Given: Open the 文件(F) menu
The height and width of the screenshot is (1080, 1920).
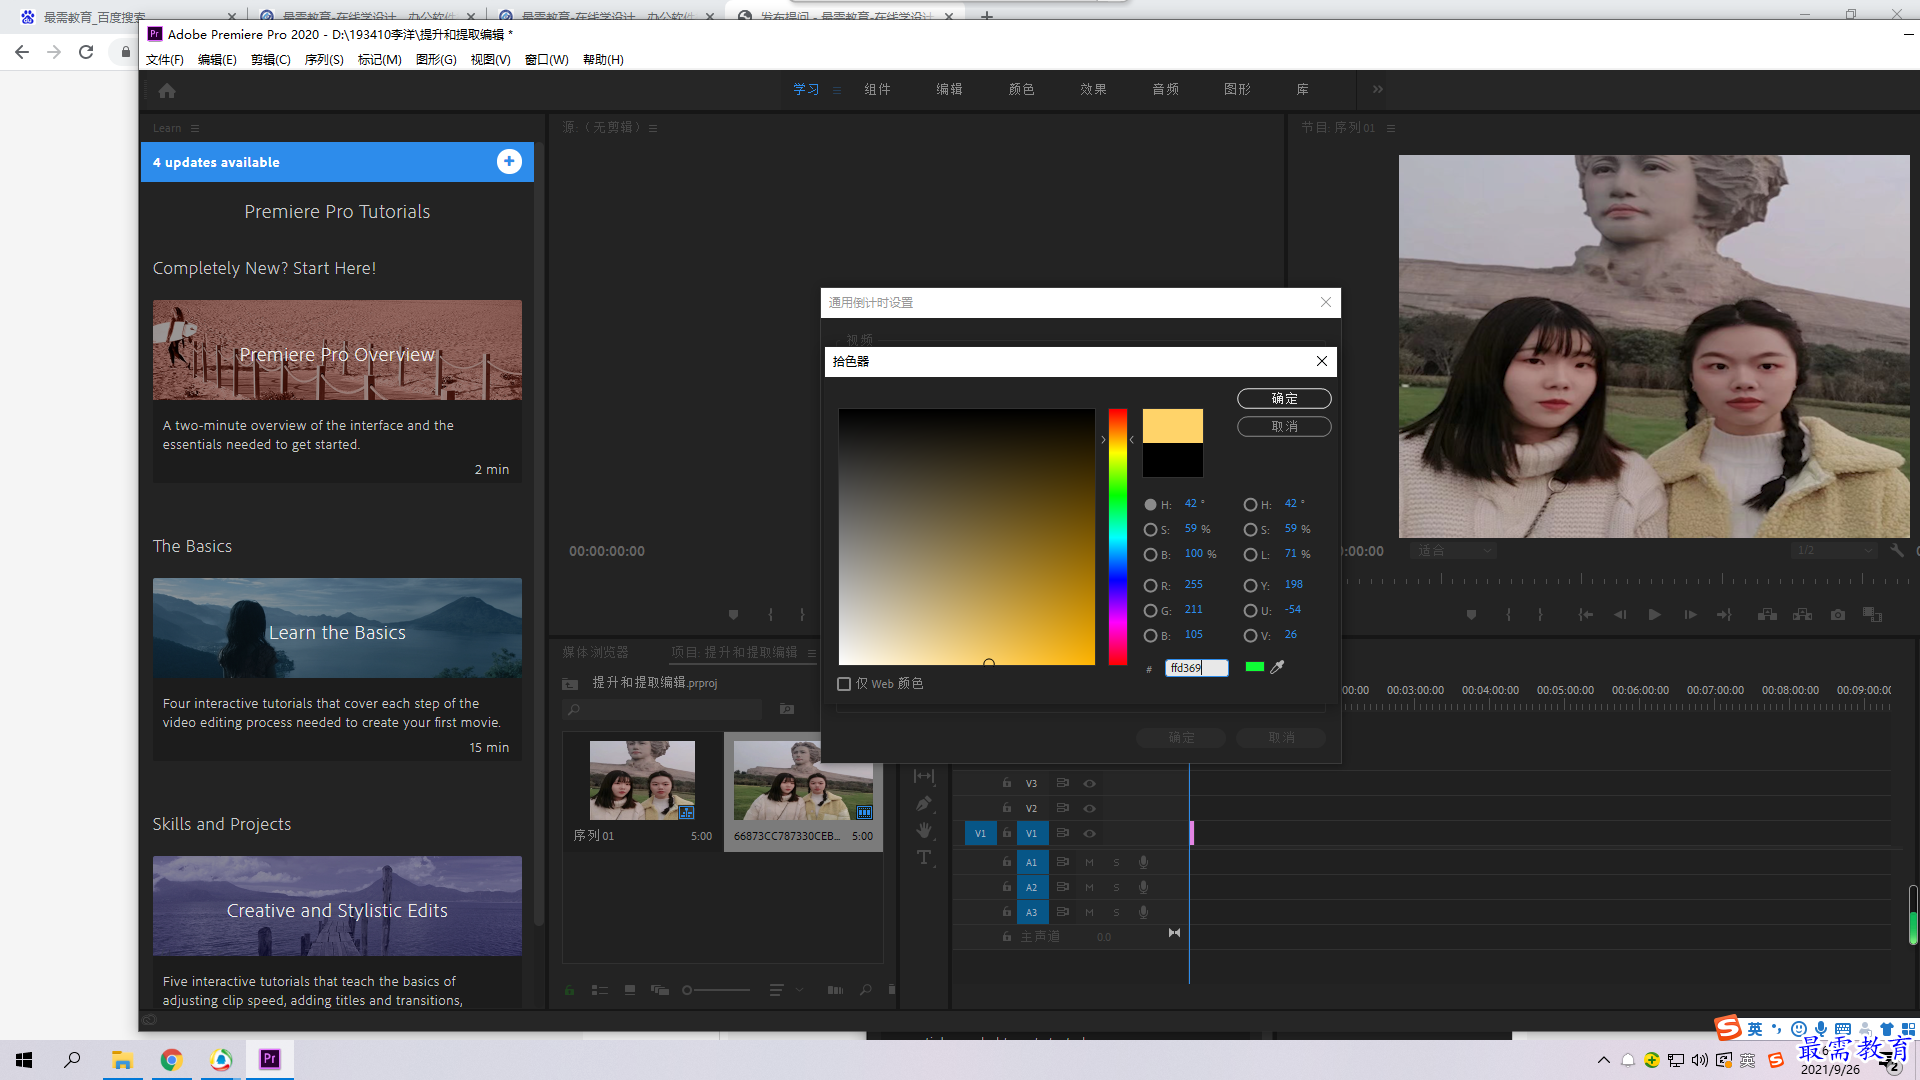Looking at the screenshot, I should tap(165, 60).
